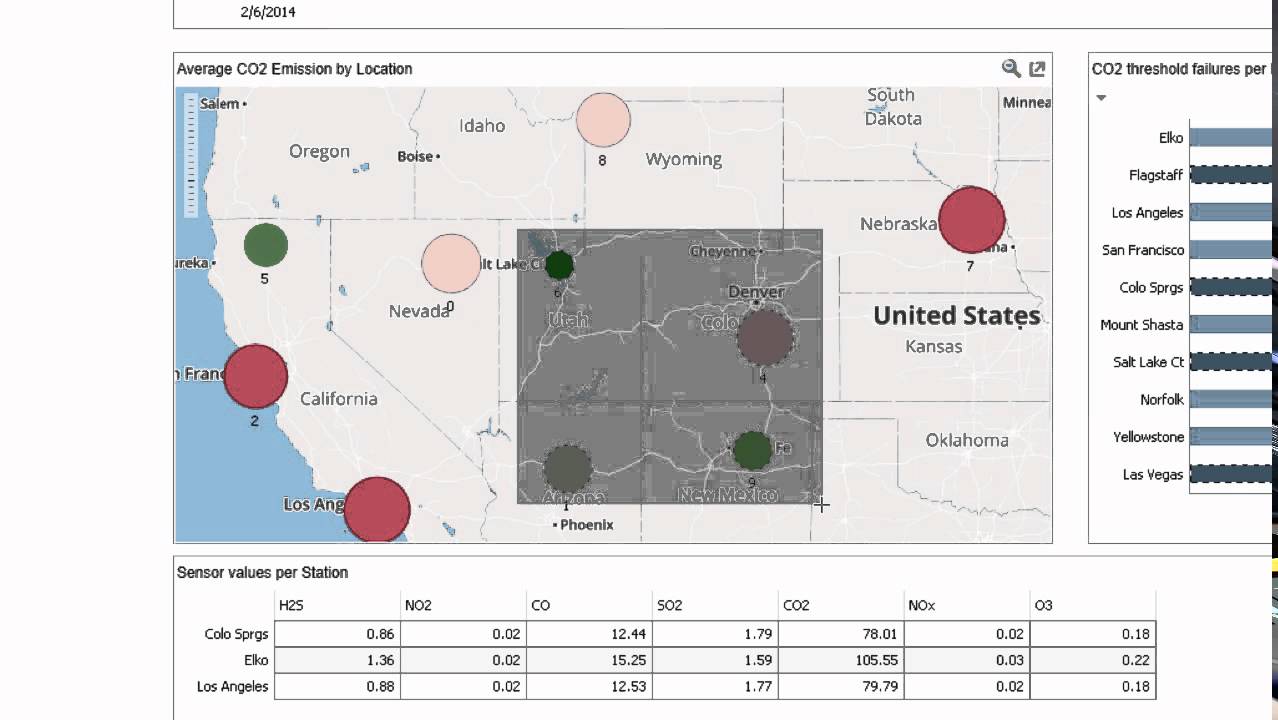Click the CO2 value 105.55 for Elko
The height and width of the screenshot is (720, 1278).
click(x=841, y=660)
